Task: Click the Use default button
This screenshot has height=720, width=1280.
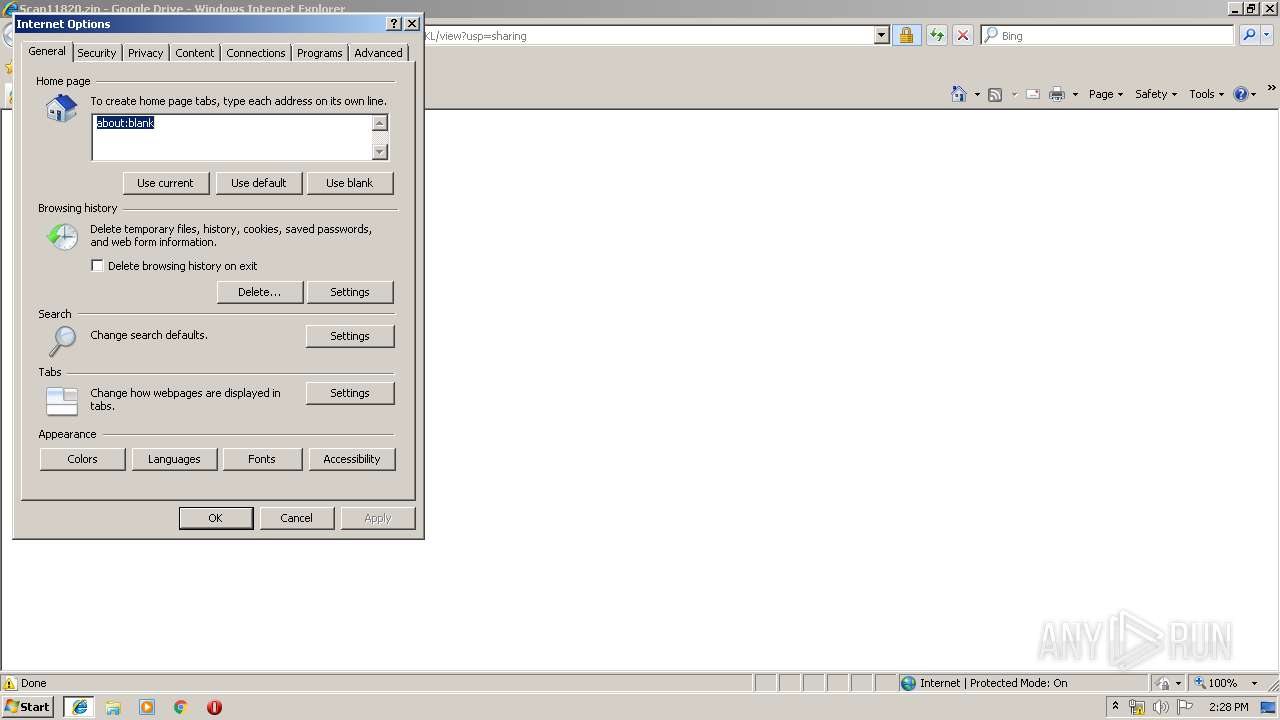Action: click(259, 183)
